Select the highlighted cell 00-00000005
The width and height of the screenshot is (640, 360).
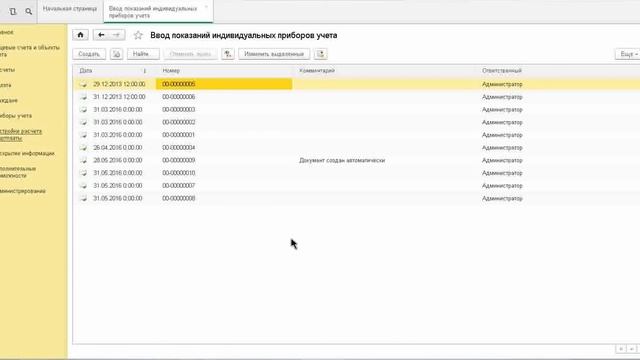click(x=224, y=84)
